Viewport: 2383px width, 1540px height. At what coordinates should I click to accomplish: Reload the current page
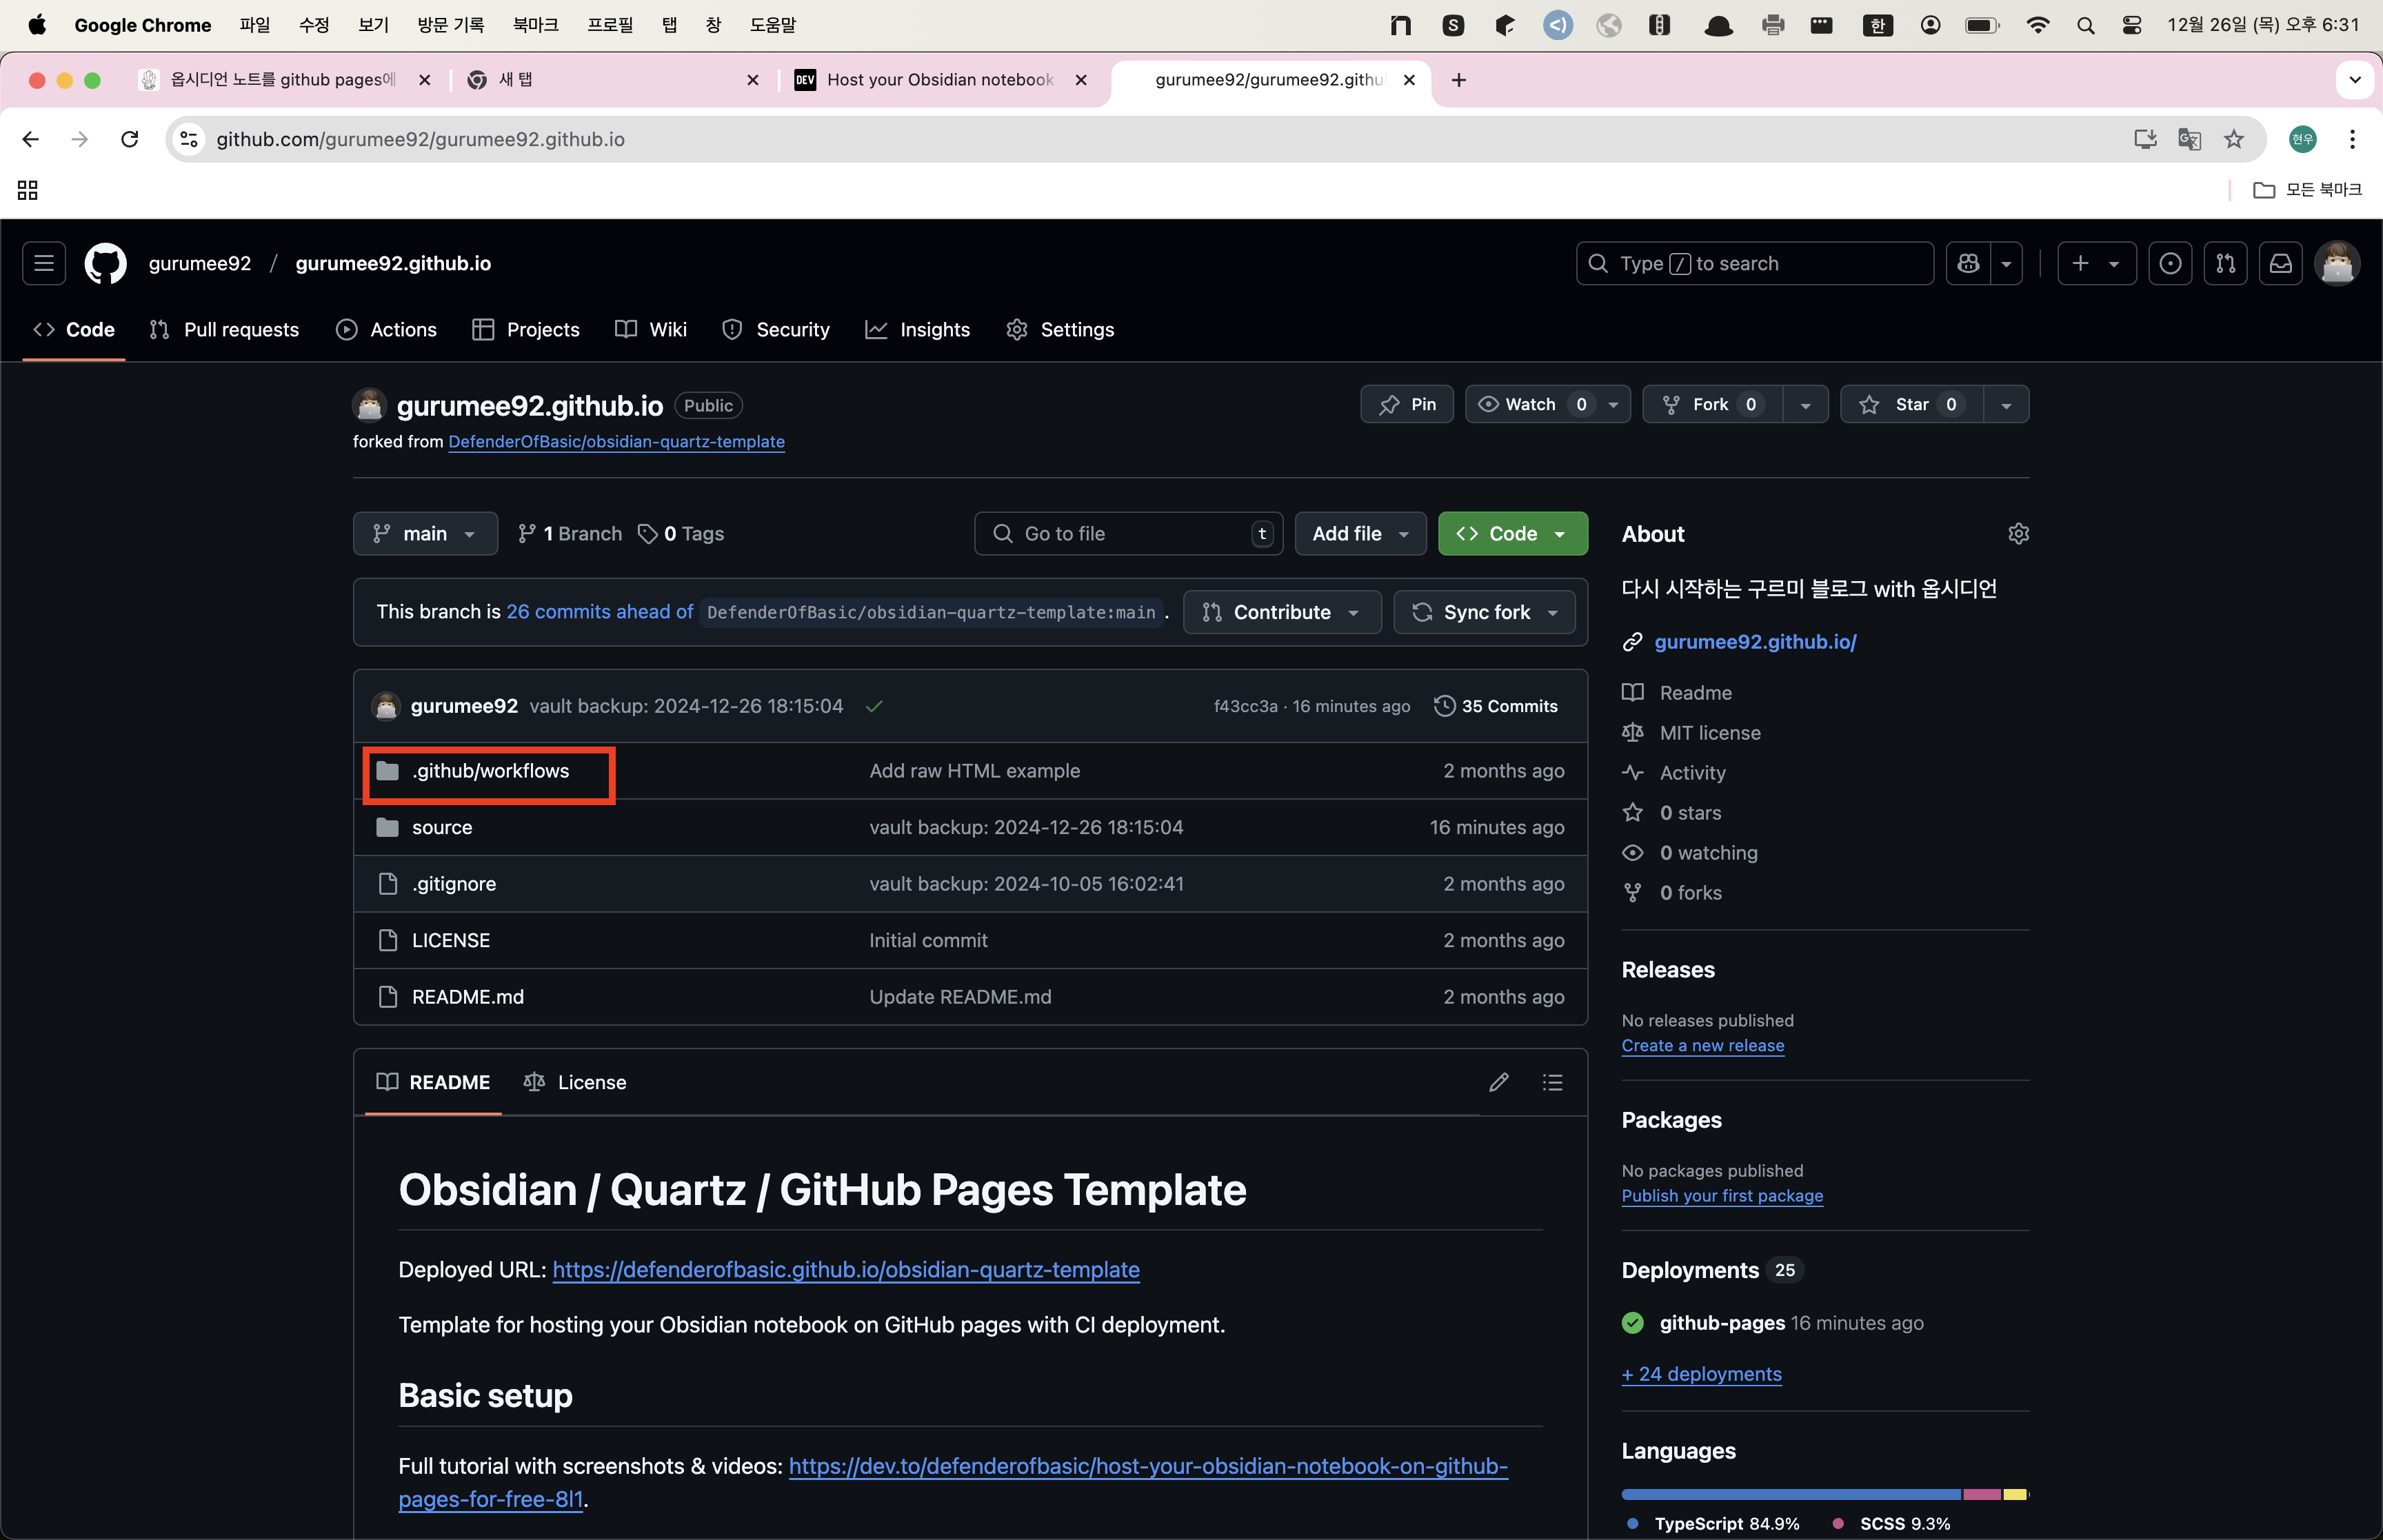point(129,139)
